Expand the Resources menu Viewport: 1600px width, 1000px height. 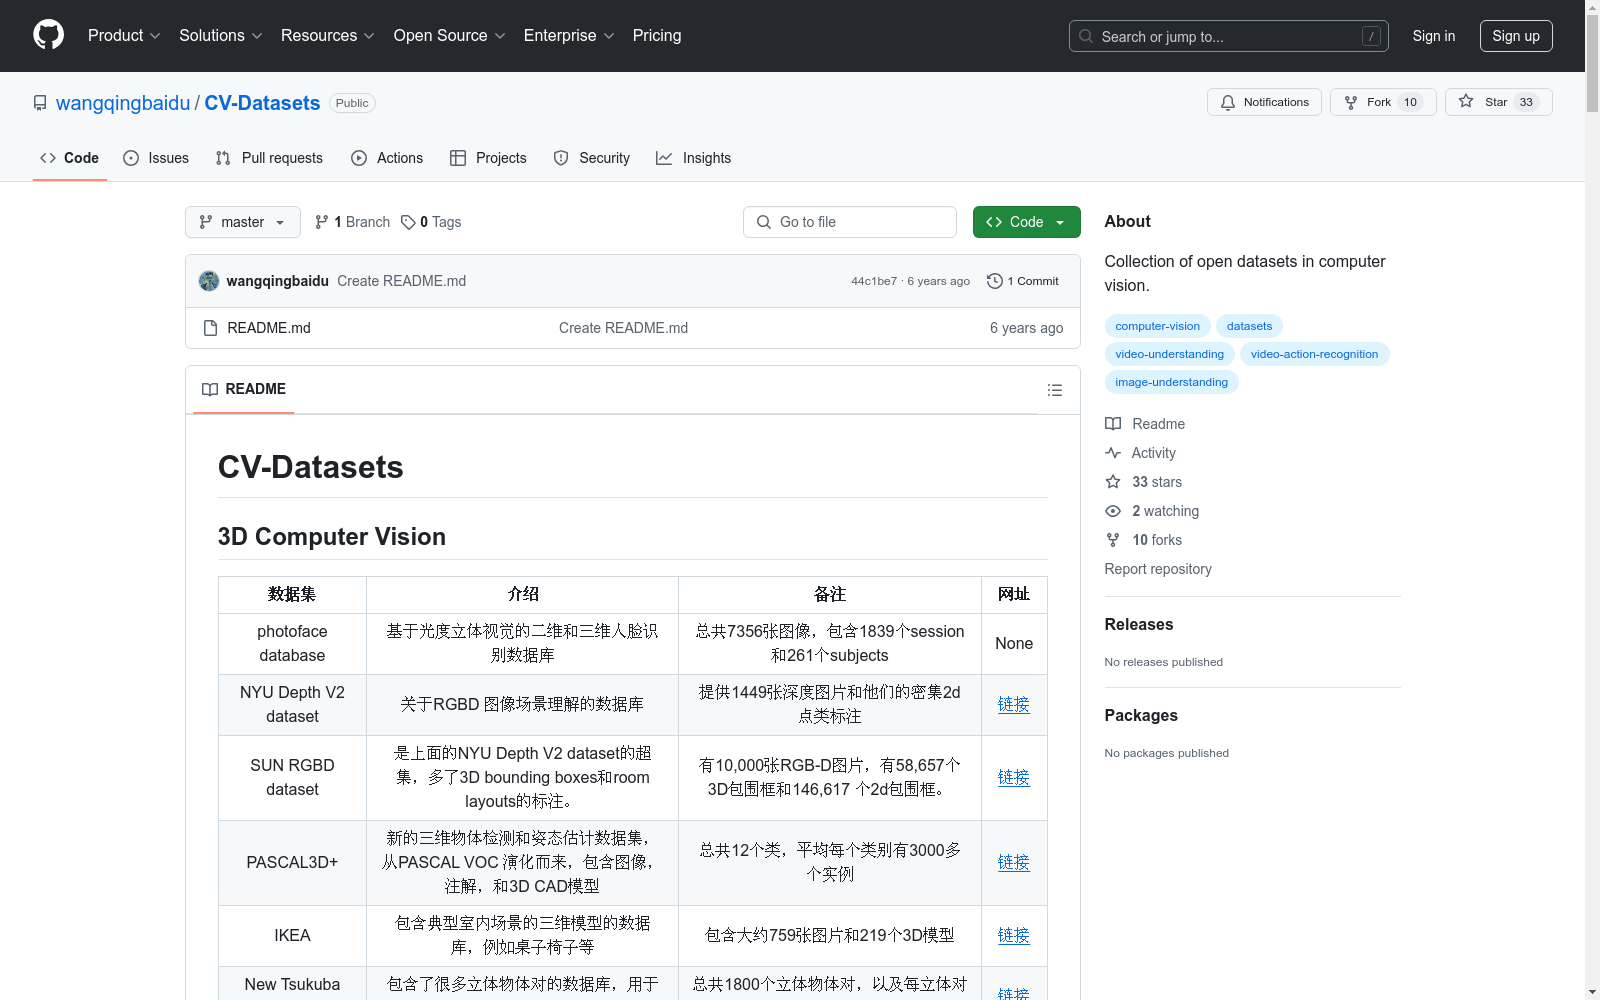328,36
